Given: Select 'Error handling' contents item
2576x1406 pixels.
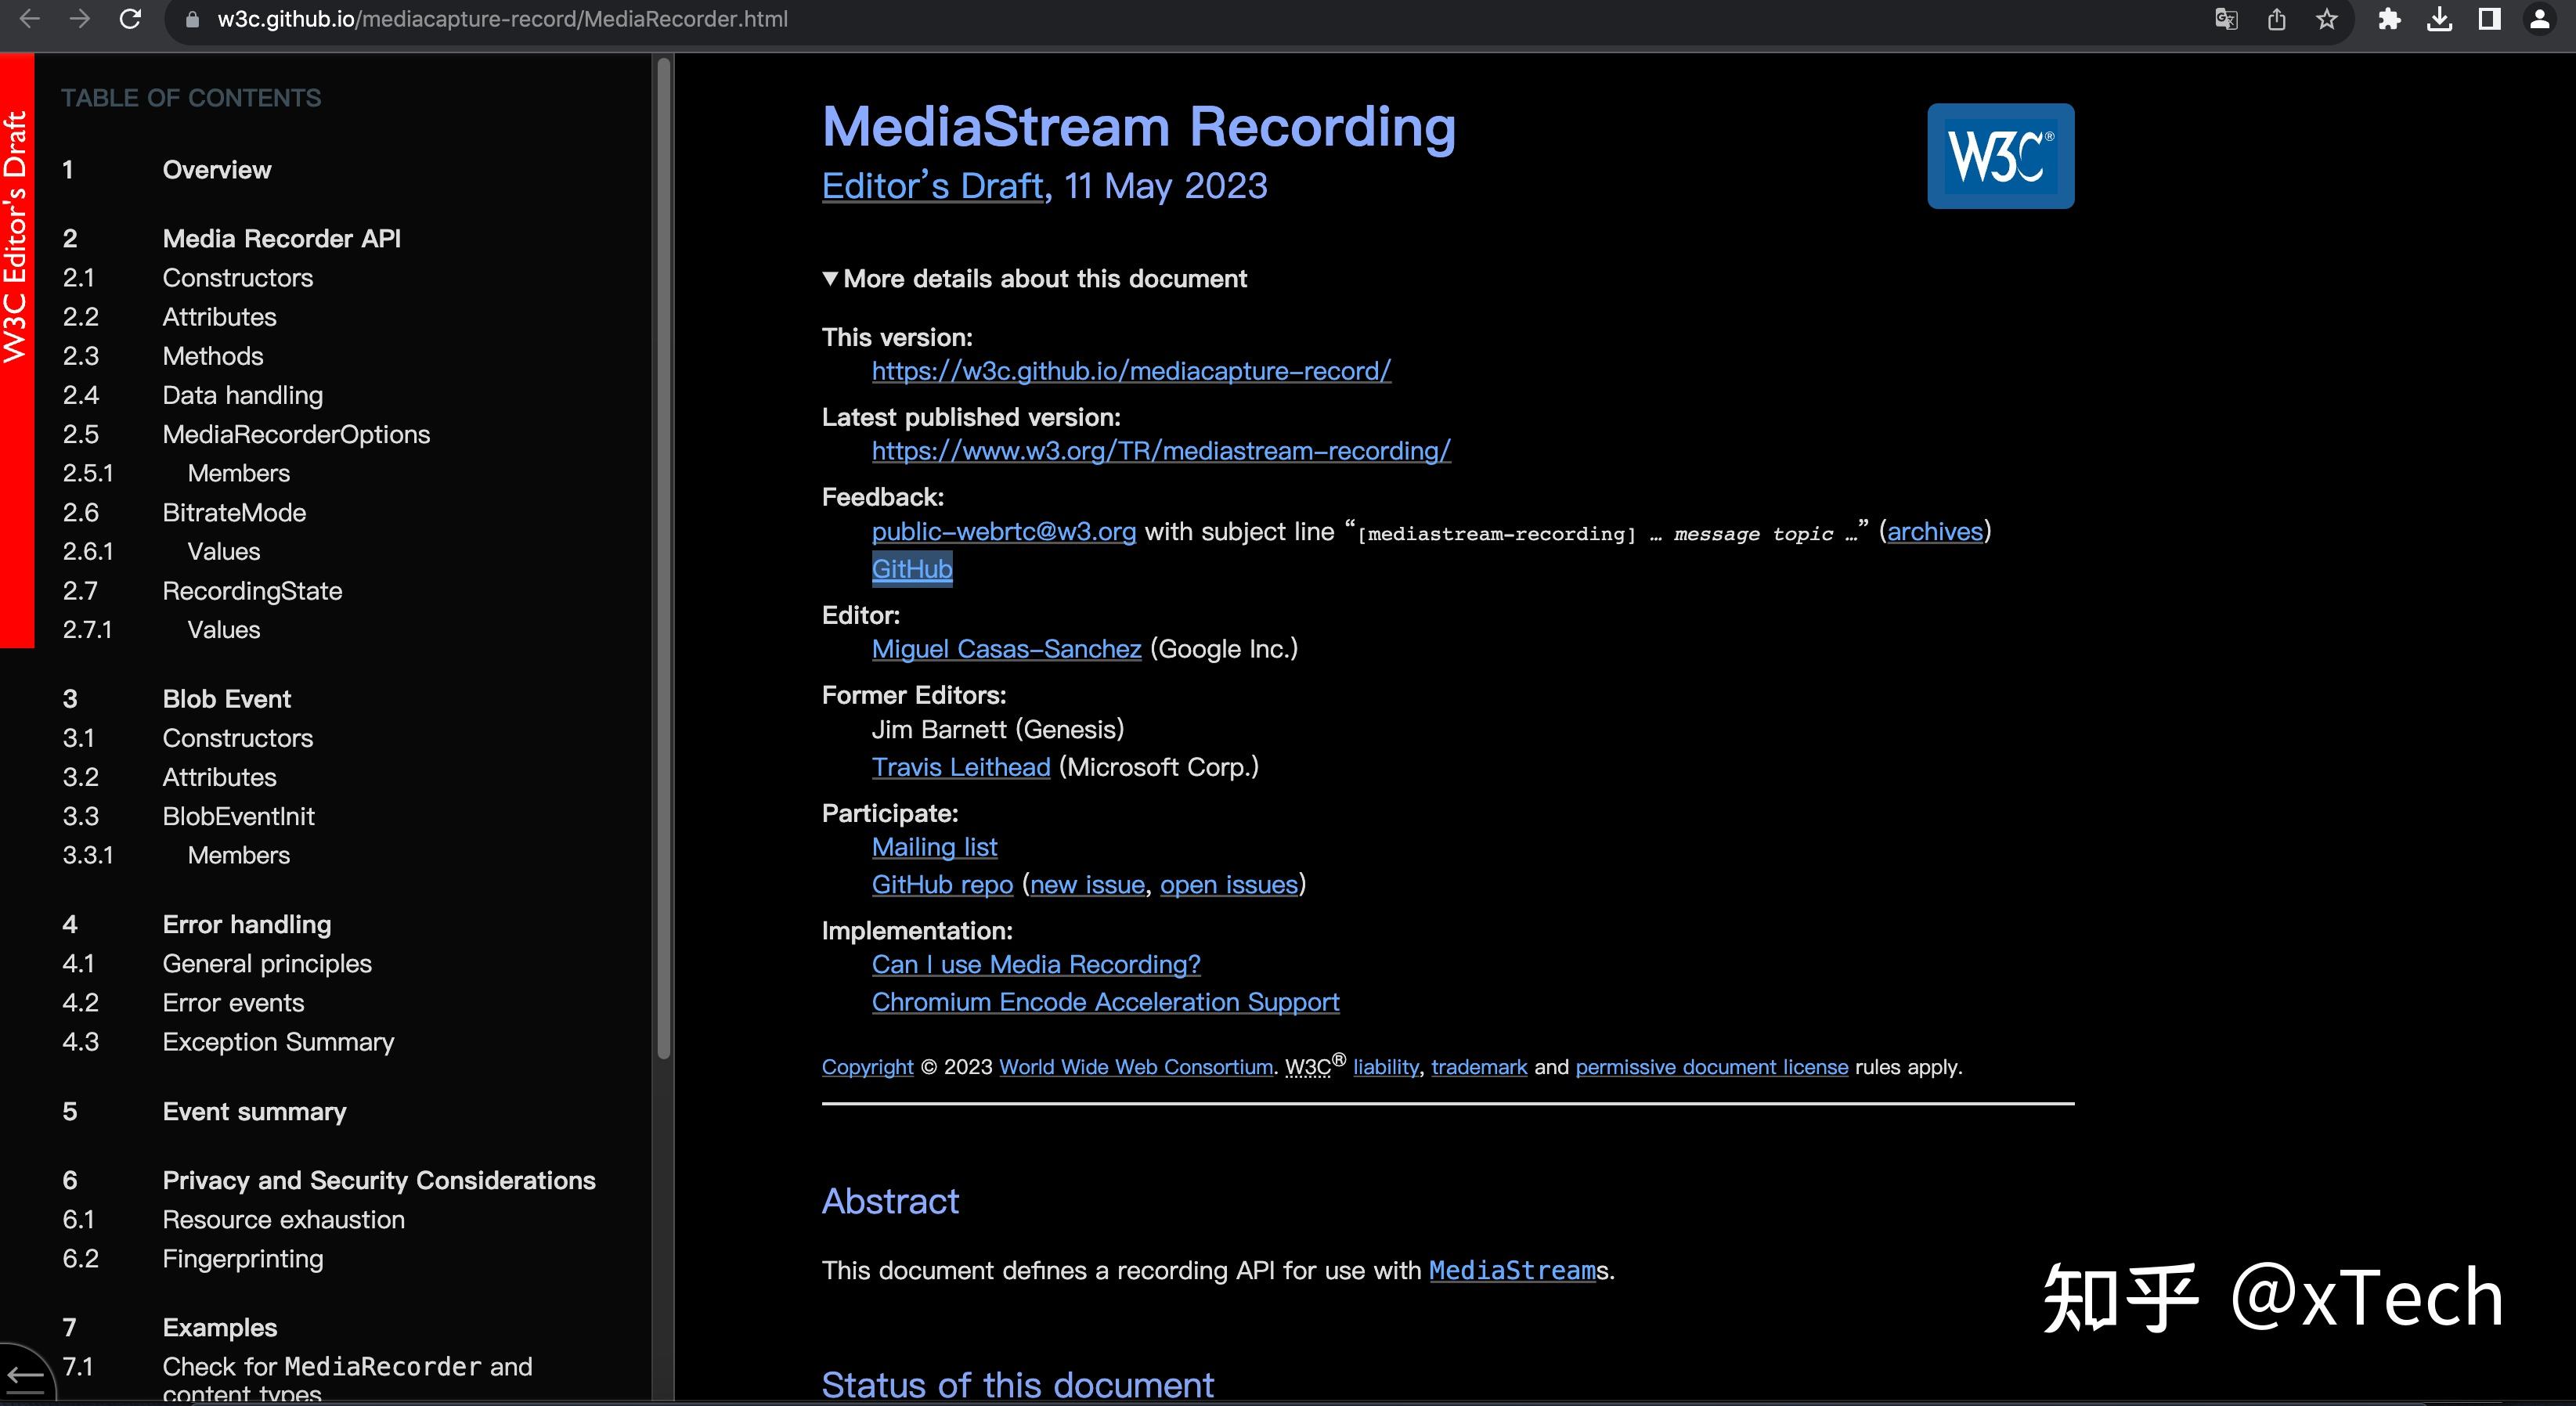Looking at the screenshot, I should [x=246, y=925].
